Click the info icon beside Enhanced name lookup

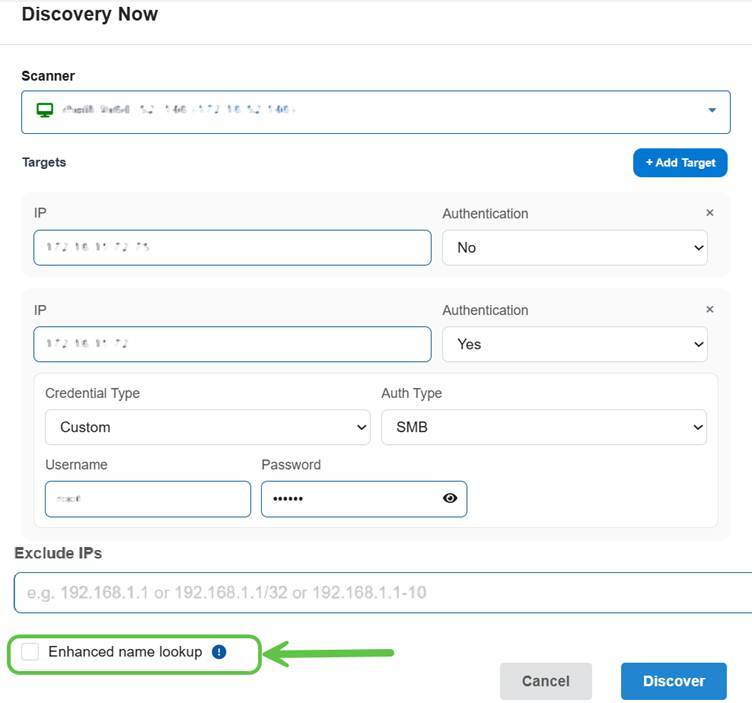click(219, 652)
